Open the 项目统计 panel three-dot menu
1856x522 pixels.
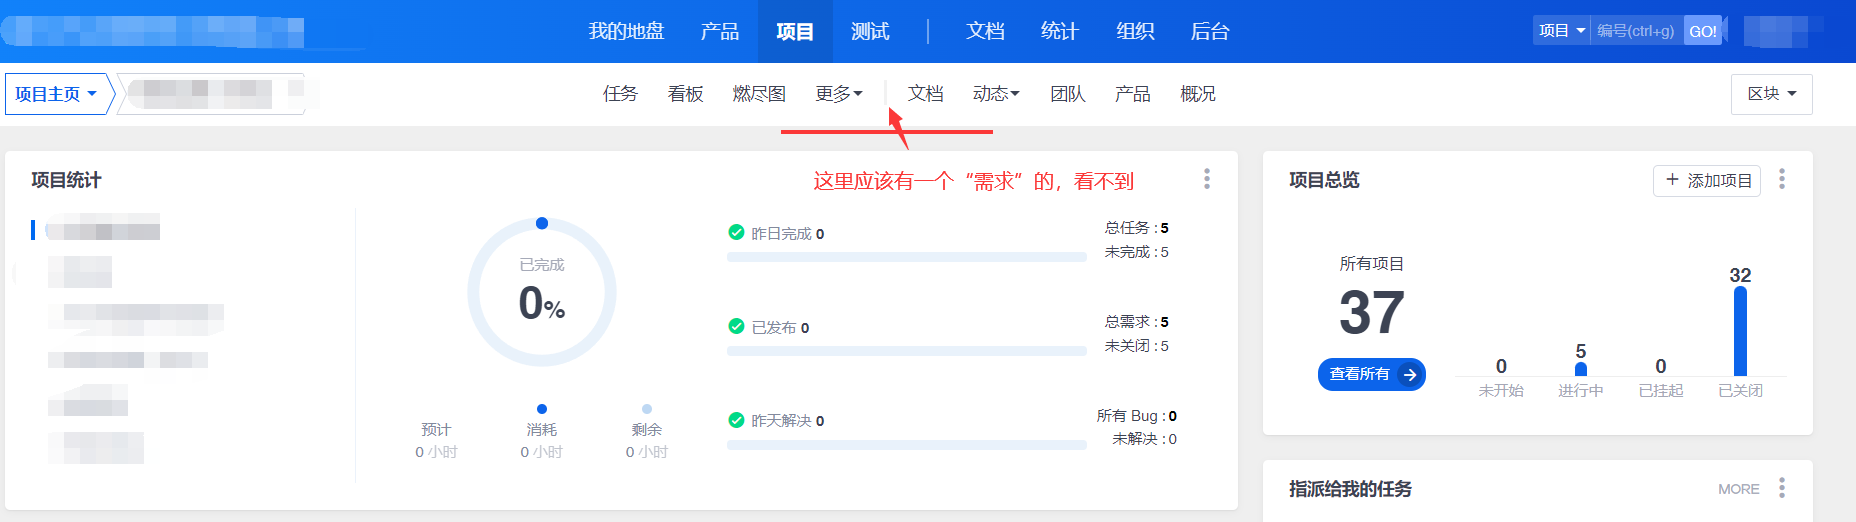tap(1207, 179)
